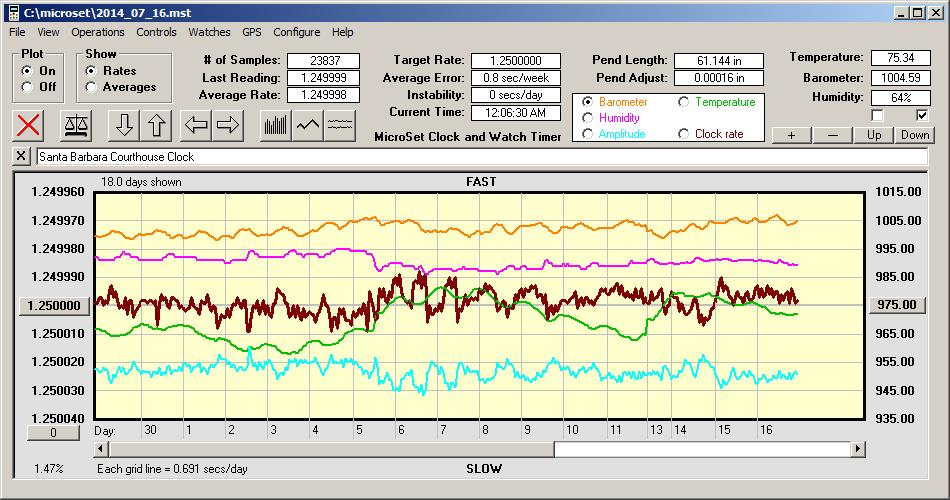Click the small X beside clock name

point(21,156)
